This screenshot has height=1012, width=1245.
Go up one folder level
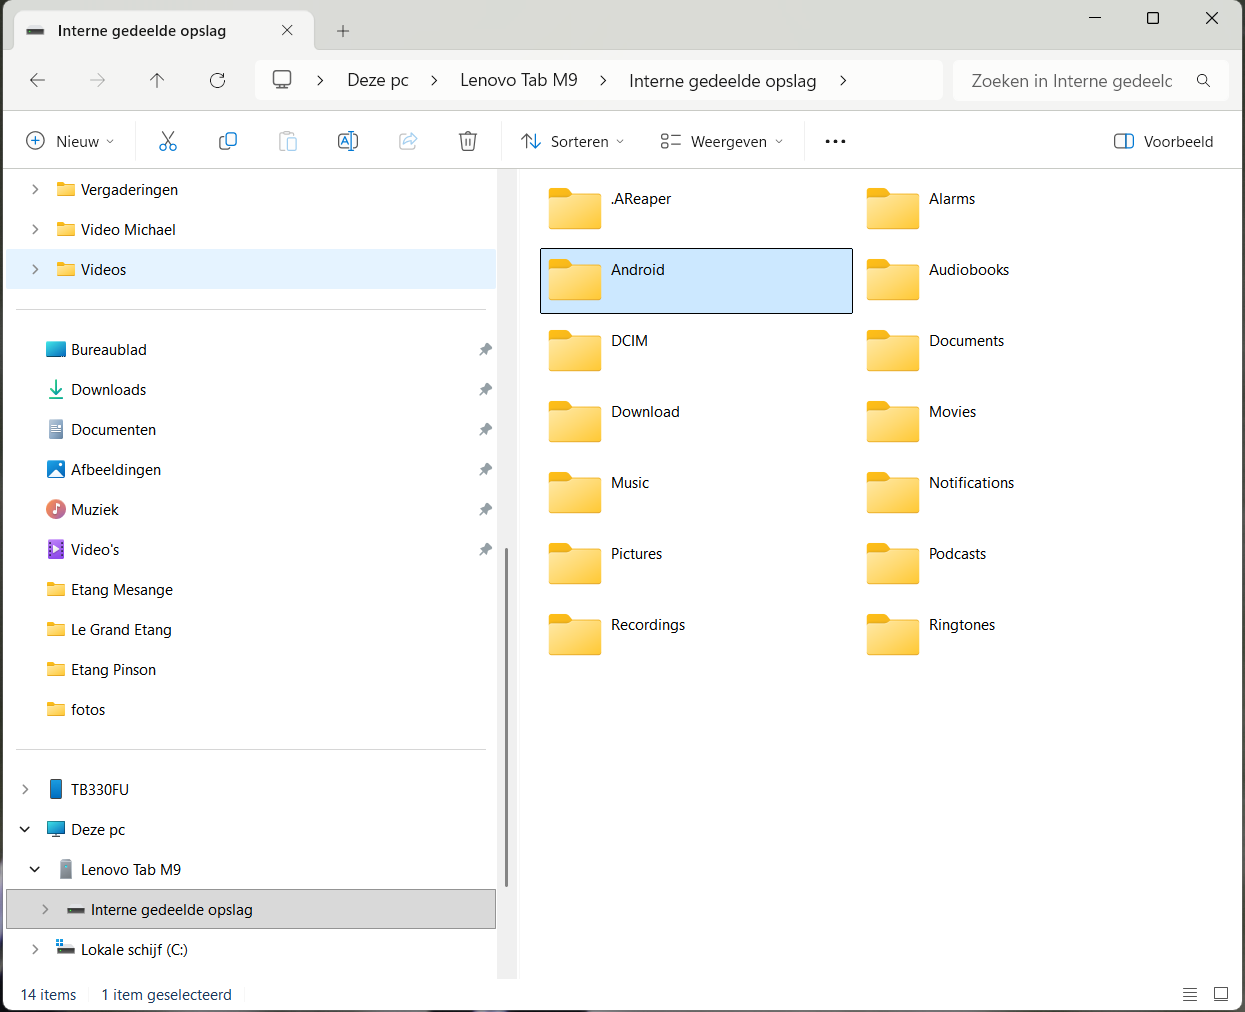(x=157, y=80)
